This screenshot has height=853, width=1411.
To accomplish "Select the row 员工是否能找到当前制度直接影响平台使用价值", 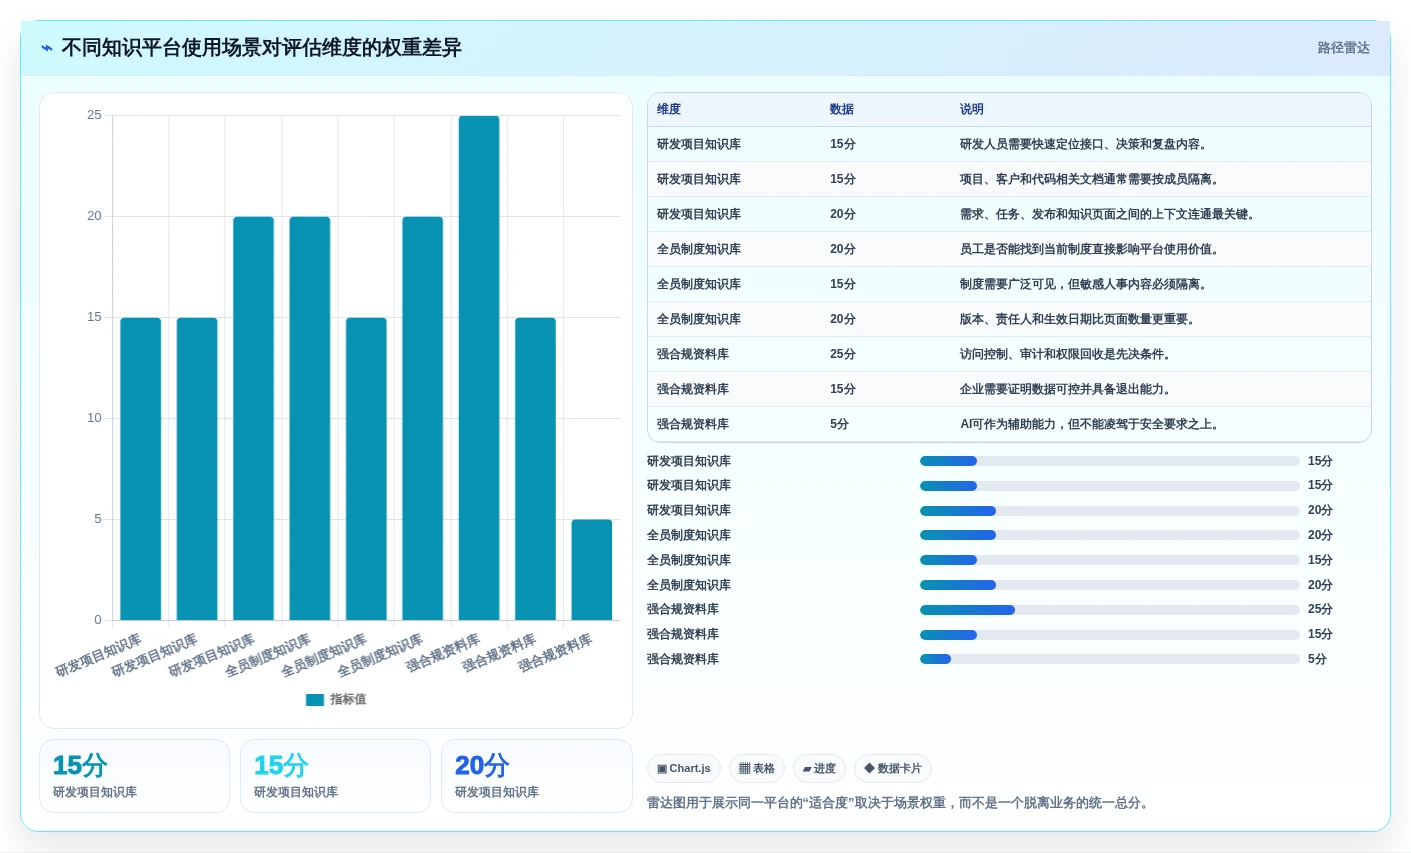I will pyautogui.click(x=1009, y=249).
